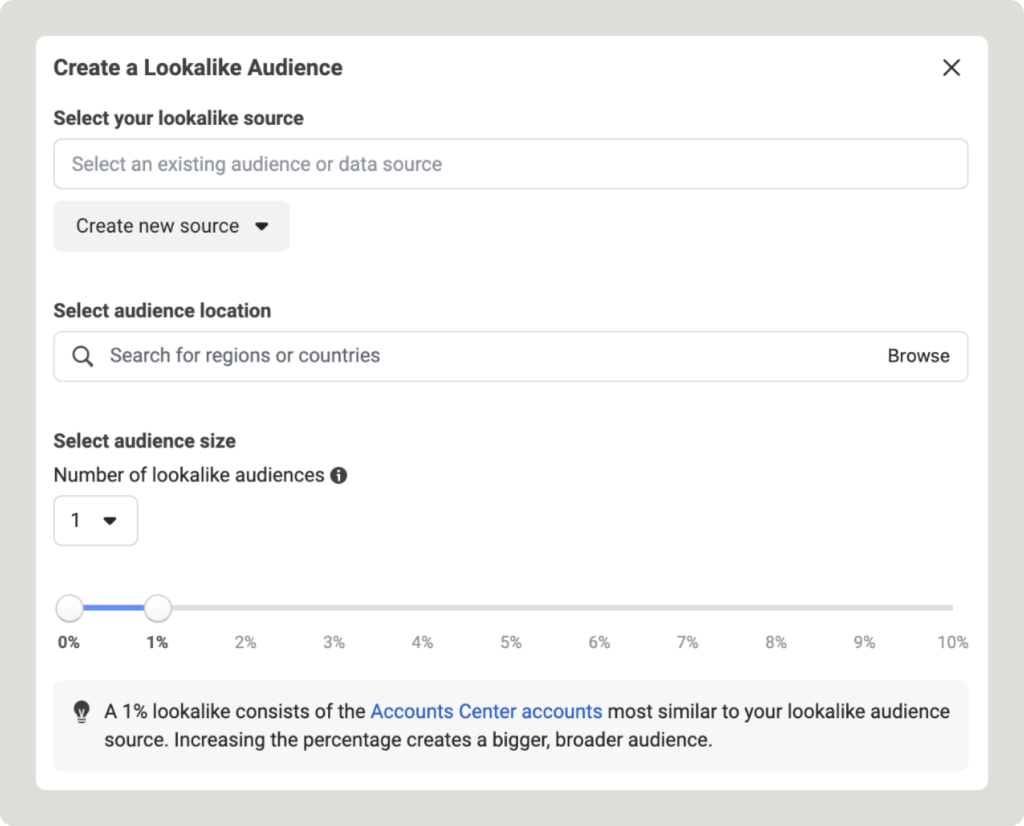Viewport: 1024px width, 826px height.
Task: Click the X icon to dismiss the dialog
Action: (951, 68)
